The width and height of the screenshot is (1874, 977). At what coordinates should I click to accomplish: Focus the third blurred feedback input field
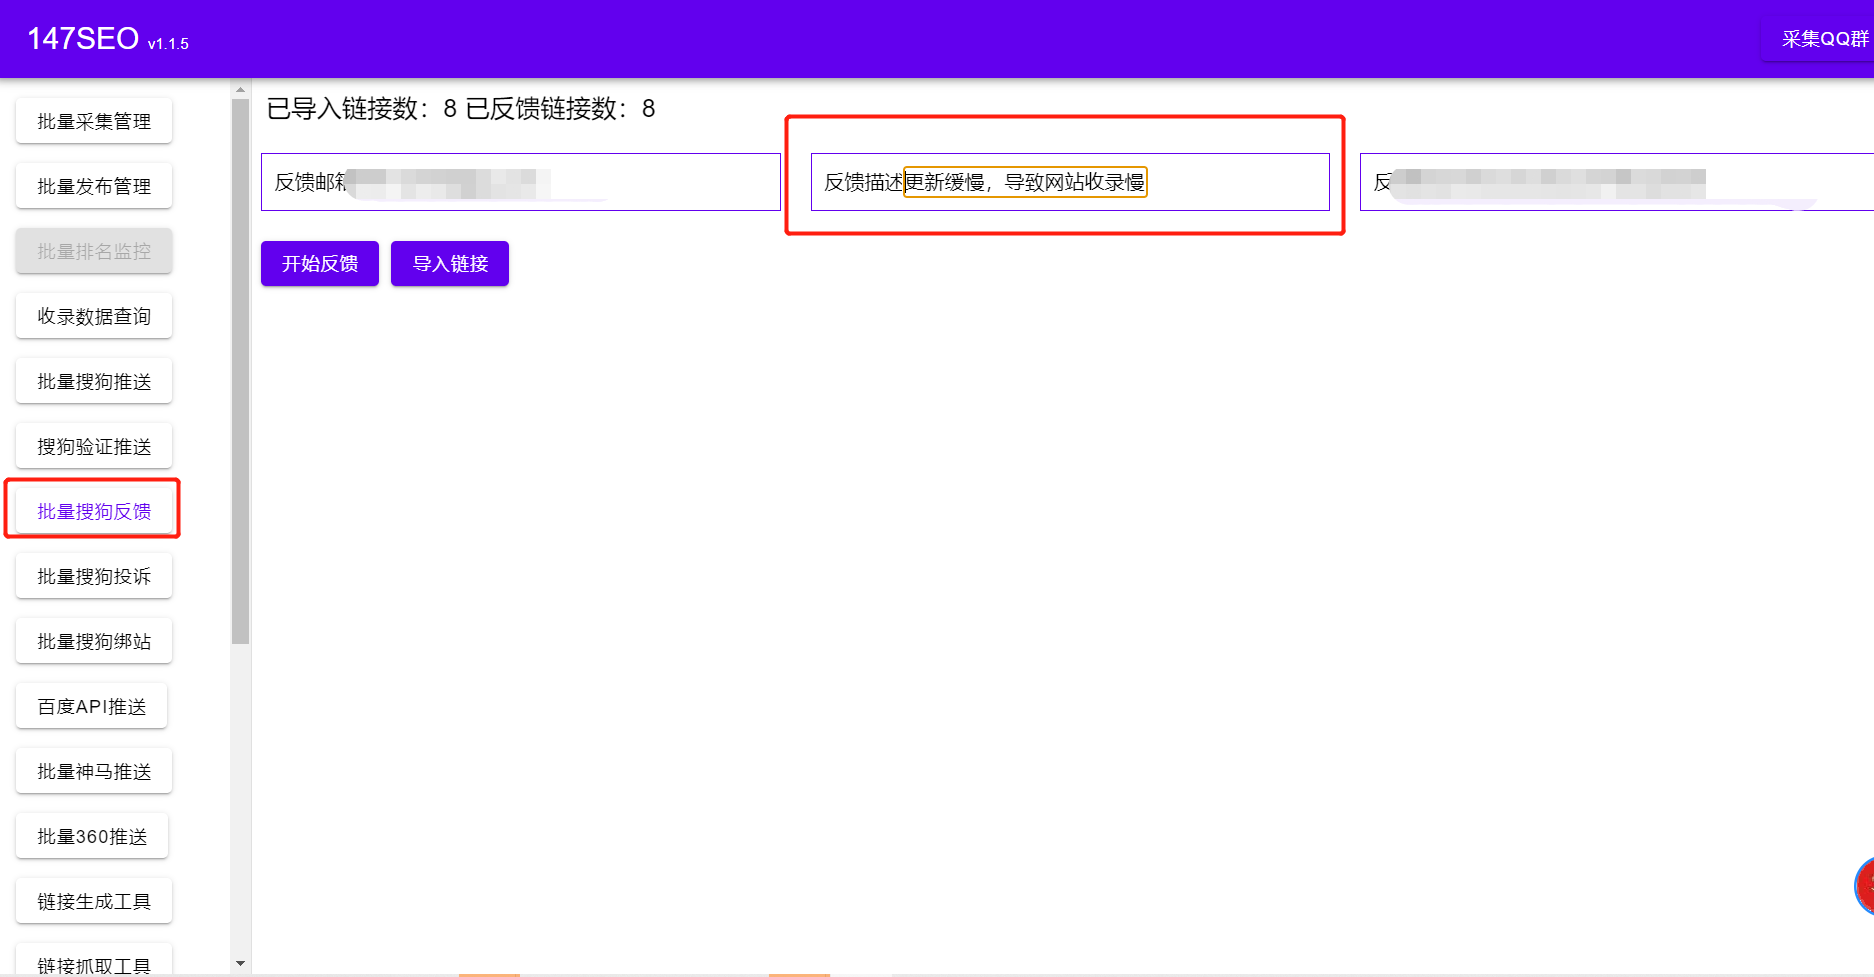1617,182
